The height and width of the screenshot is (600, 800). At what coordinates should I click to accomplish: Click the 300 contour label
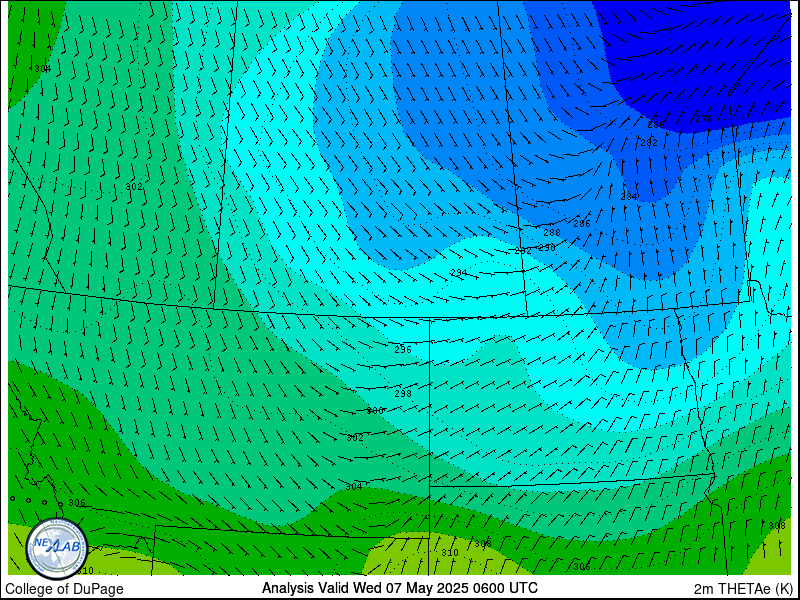375,411
